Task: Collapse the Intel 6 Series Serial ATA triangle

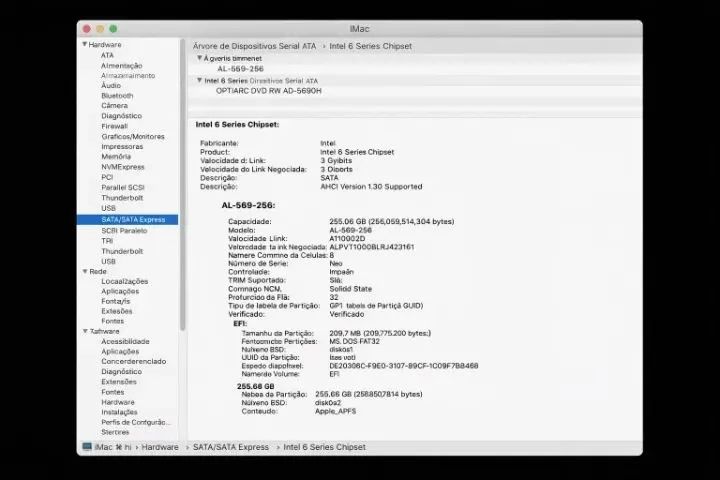Action: click(200, 80)
